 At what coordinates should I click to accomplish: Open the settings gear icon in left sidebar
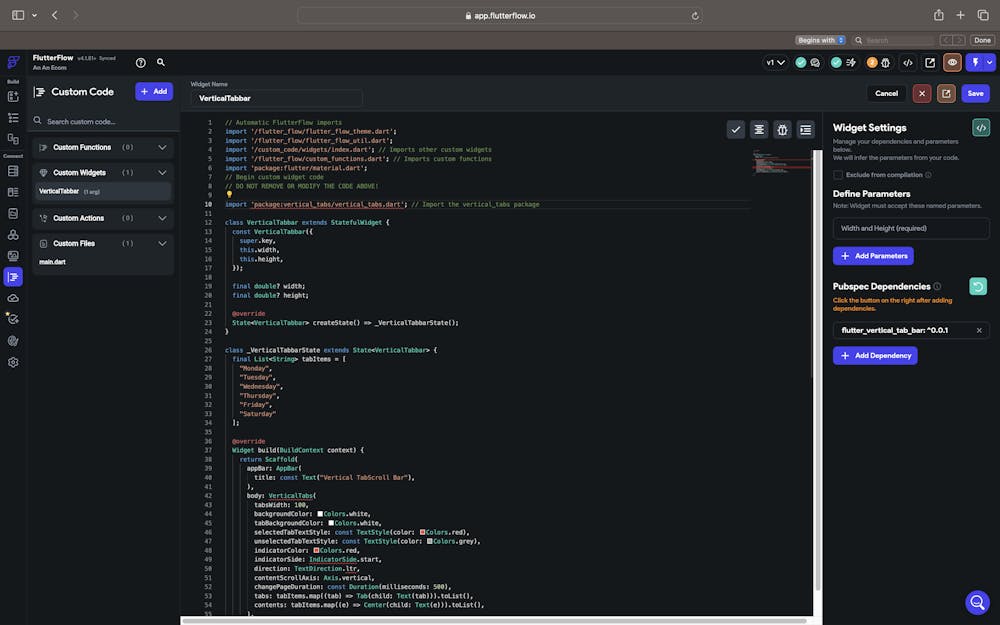13,362
